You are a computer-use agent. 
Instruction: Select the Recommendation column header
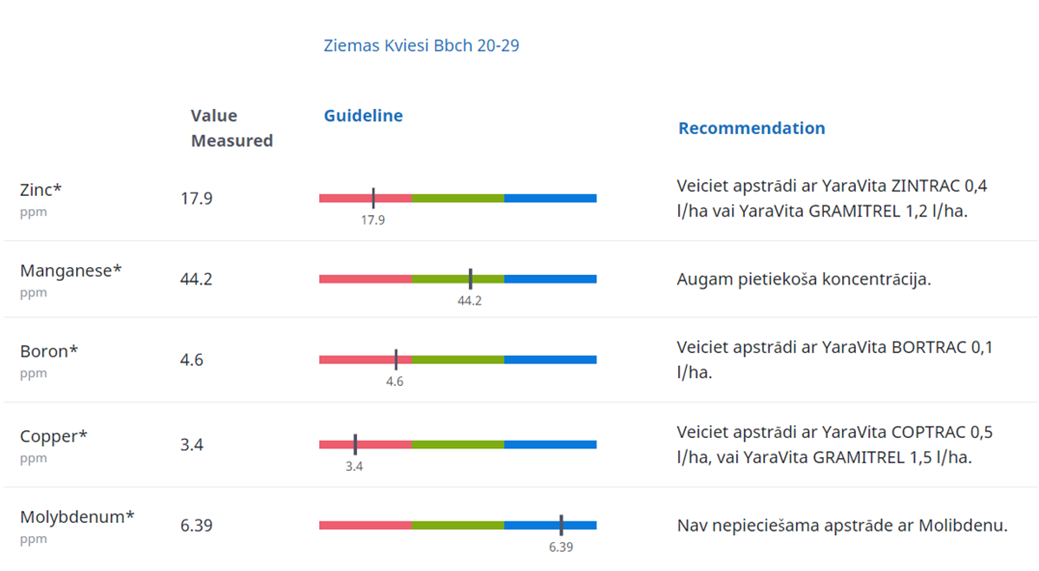coord(751,128)
